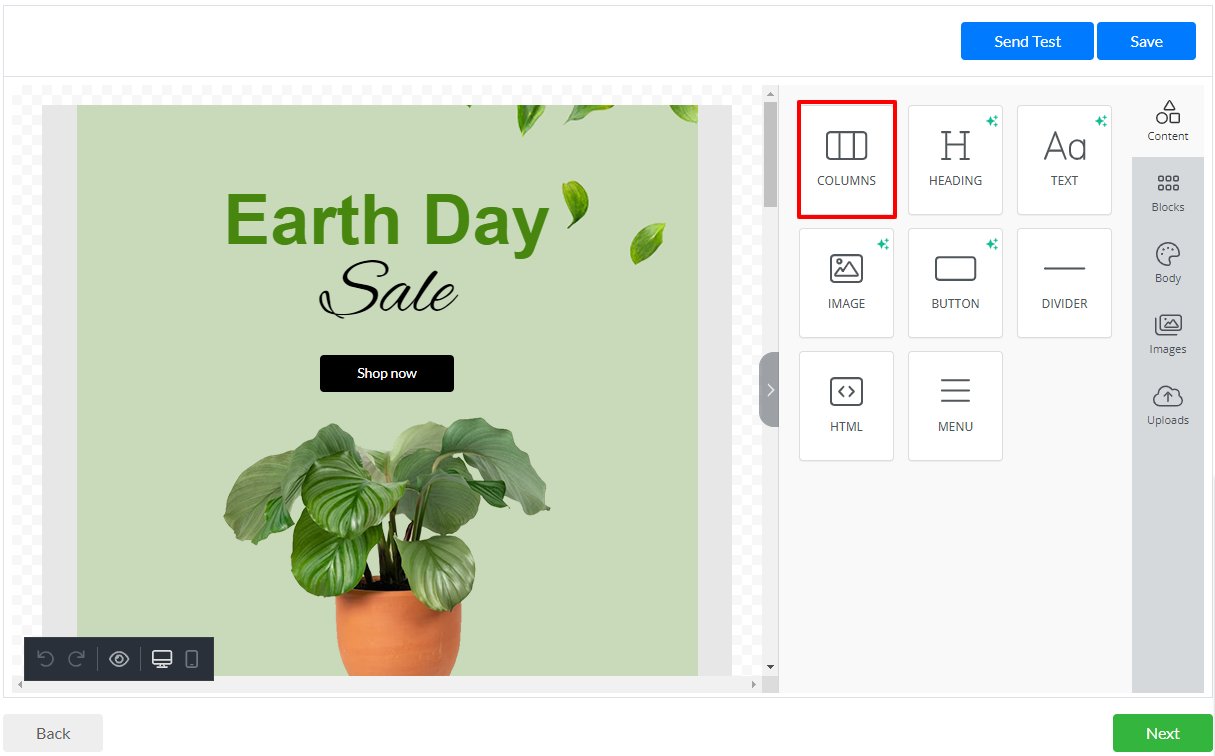Toggle the preview eye icon
Image resolution: width=1215 pixels, height=756 pixels.
(x=119, y=659)
